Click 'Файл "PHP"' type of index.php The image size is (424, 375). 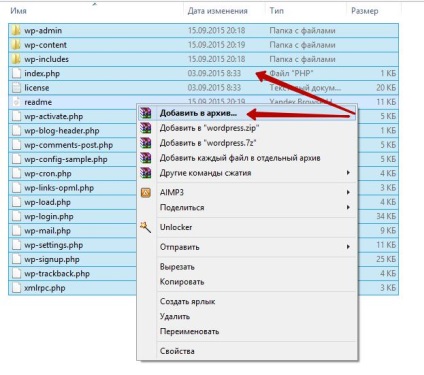click(x=292, y=73)
